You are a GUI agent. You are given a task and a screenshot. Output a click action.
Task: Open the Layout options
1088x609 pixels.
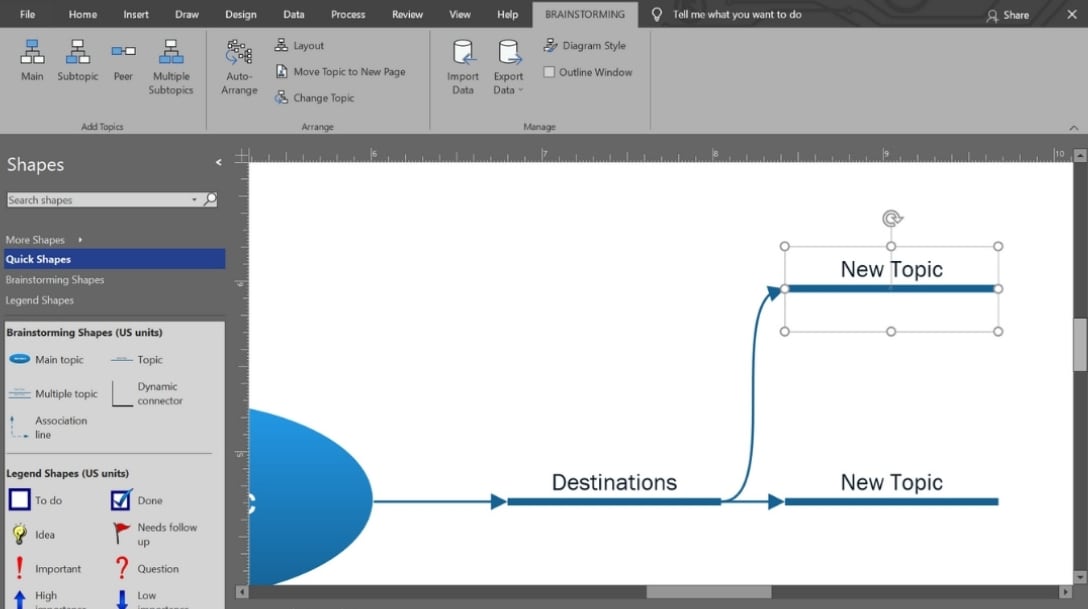pyautogui.click(x=300, y=45)
